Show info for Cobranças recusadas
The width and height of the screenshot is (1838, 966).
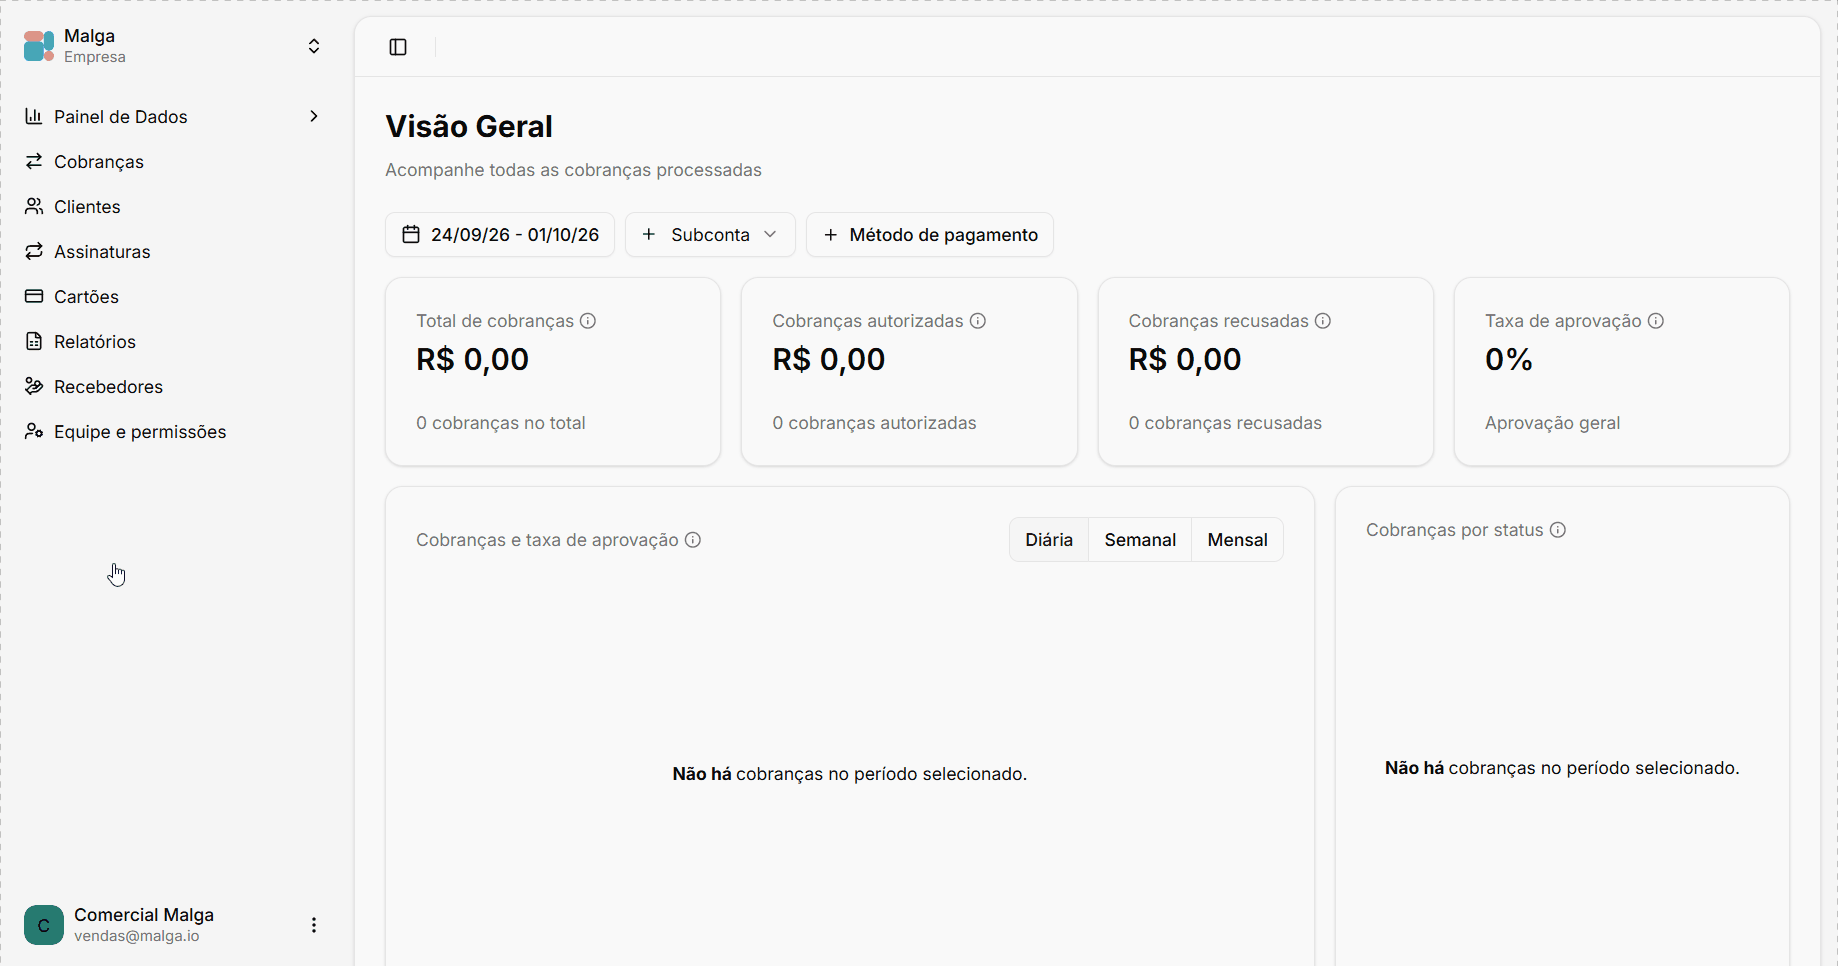click(x=1323, y=321)
